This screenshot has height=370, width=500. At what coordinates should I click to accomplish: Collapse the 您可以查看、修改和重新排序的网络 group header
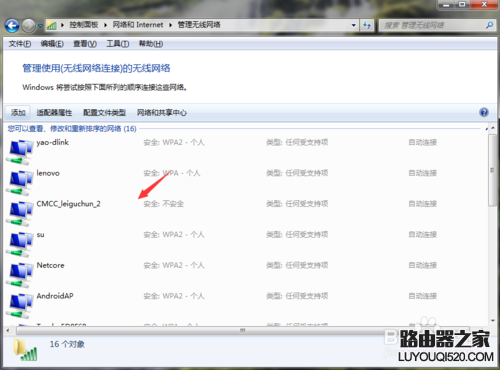click(72, 129)
